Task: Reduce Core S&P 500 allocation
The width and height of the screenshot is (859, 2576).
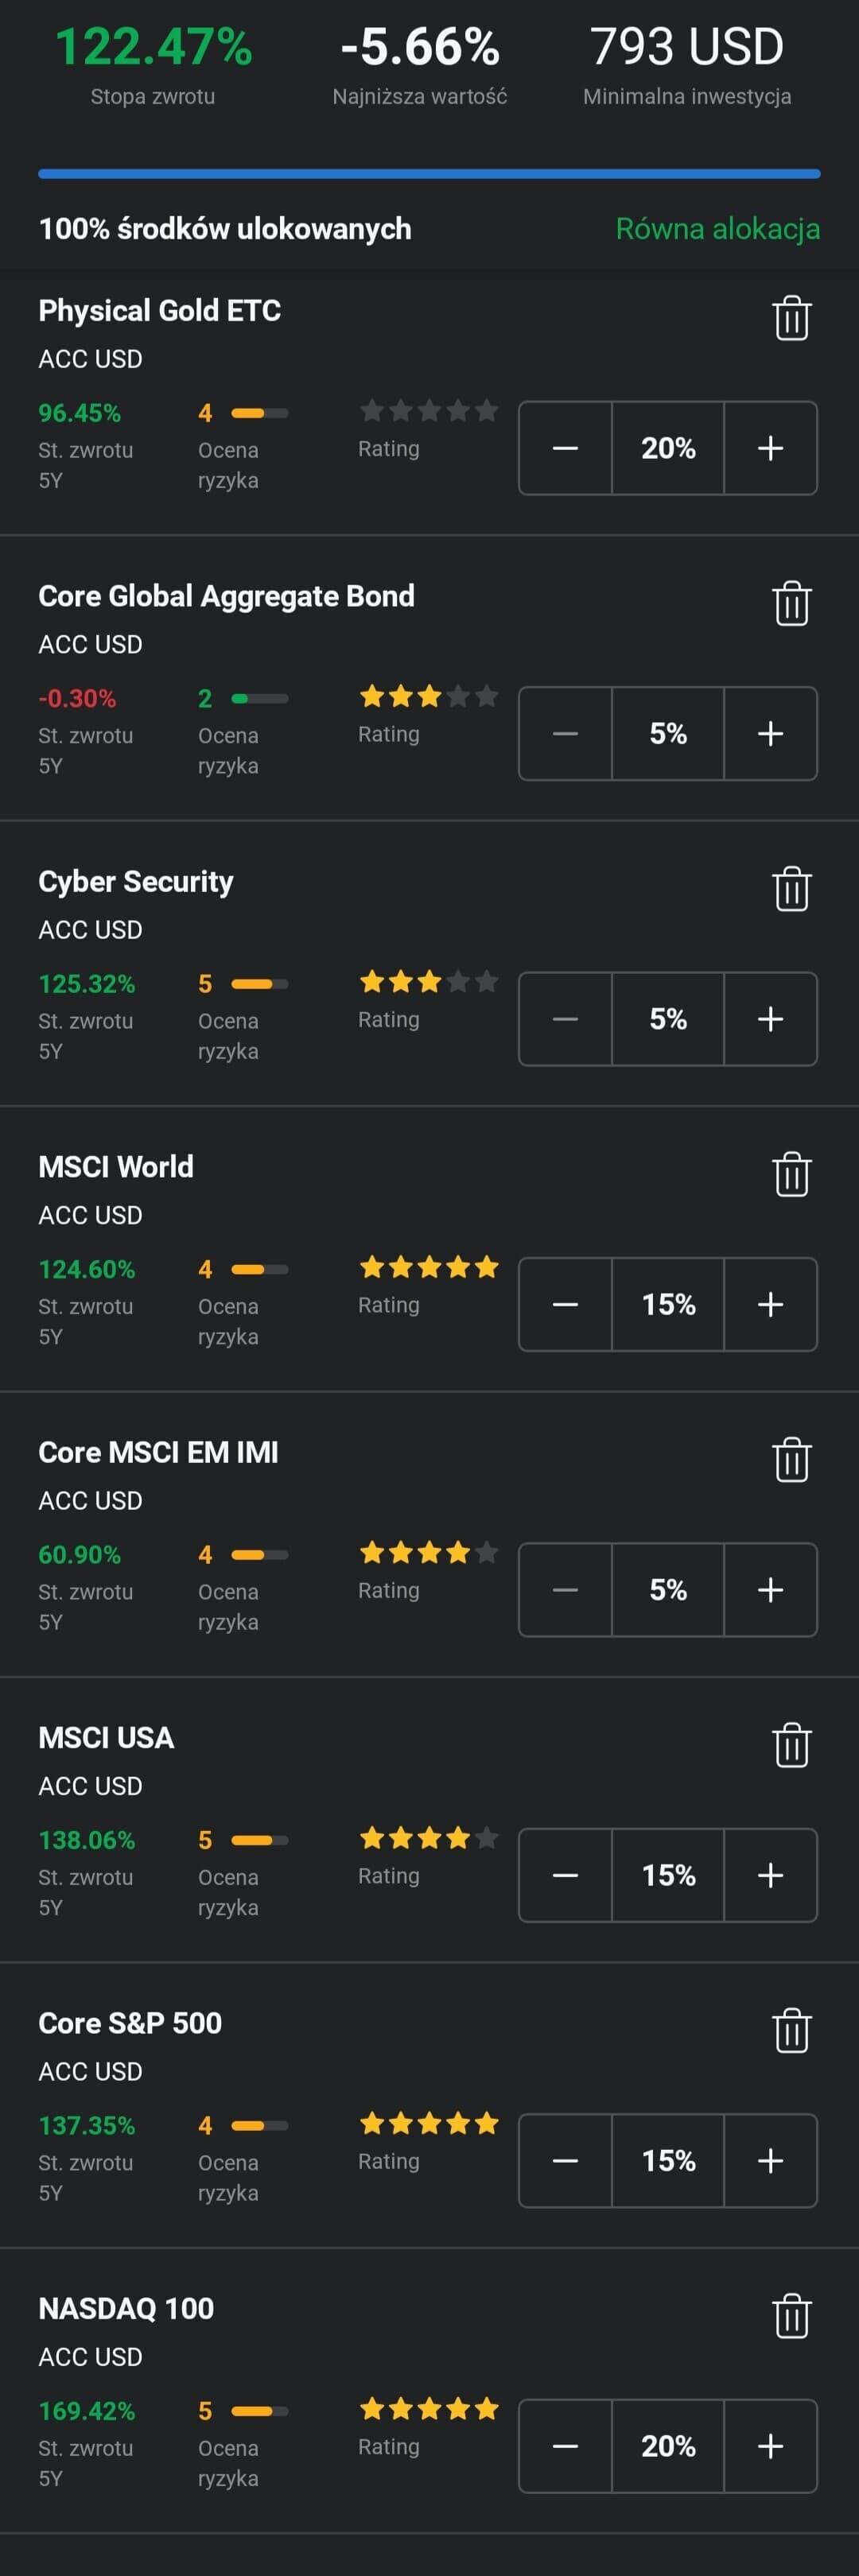Action: (565, 2161)
